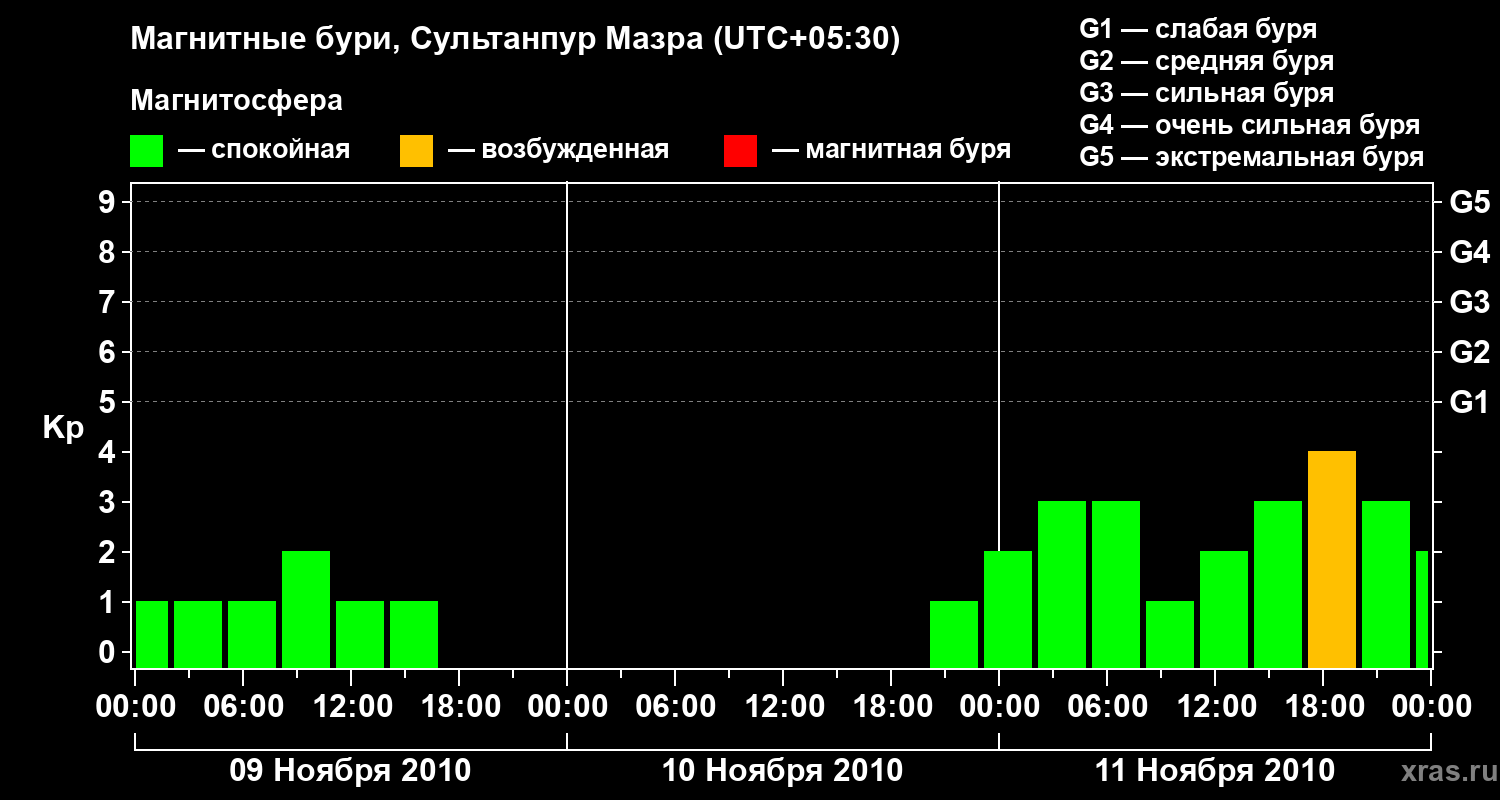Click the 'Kp' axis label
1500x800 pixels.
pos(64,429)
